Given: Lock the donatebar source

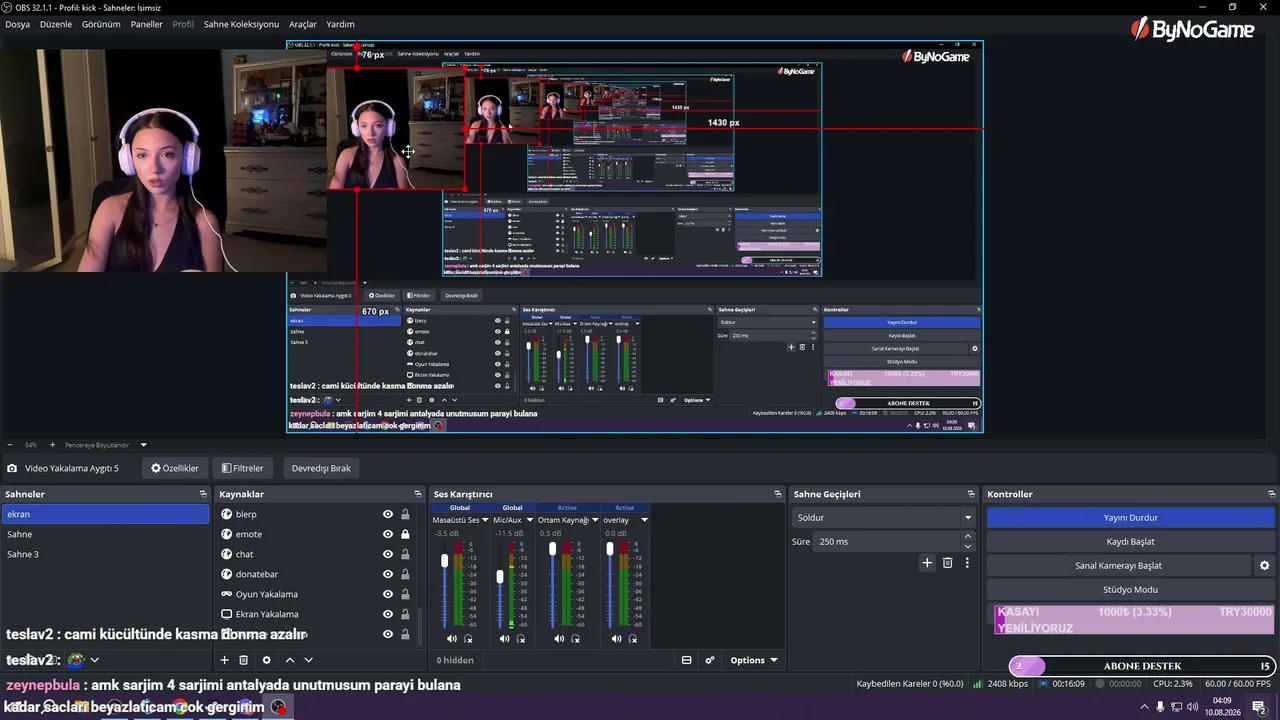Looking at the screenshot, I should pyautogui.click(x=405, y=574).
